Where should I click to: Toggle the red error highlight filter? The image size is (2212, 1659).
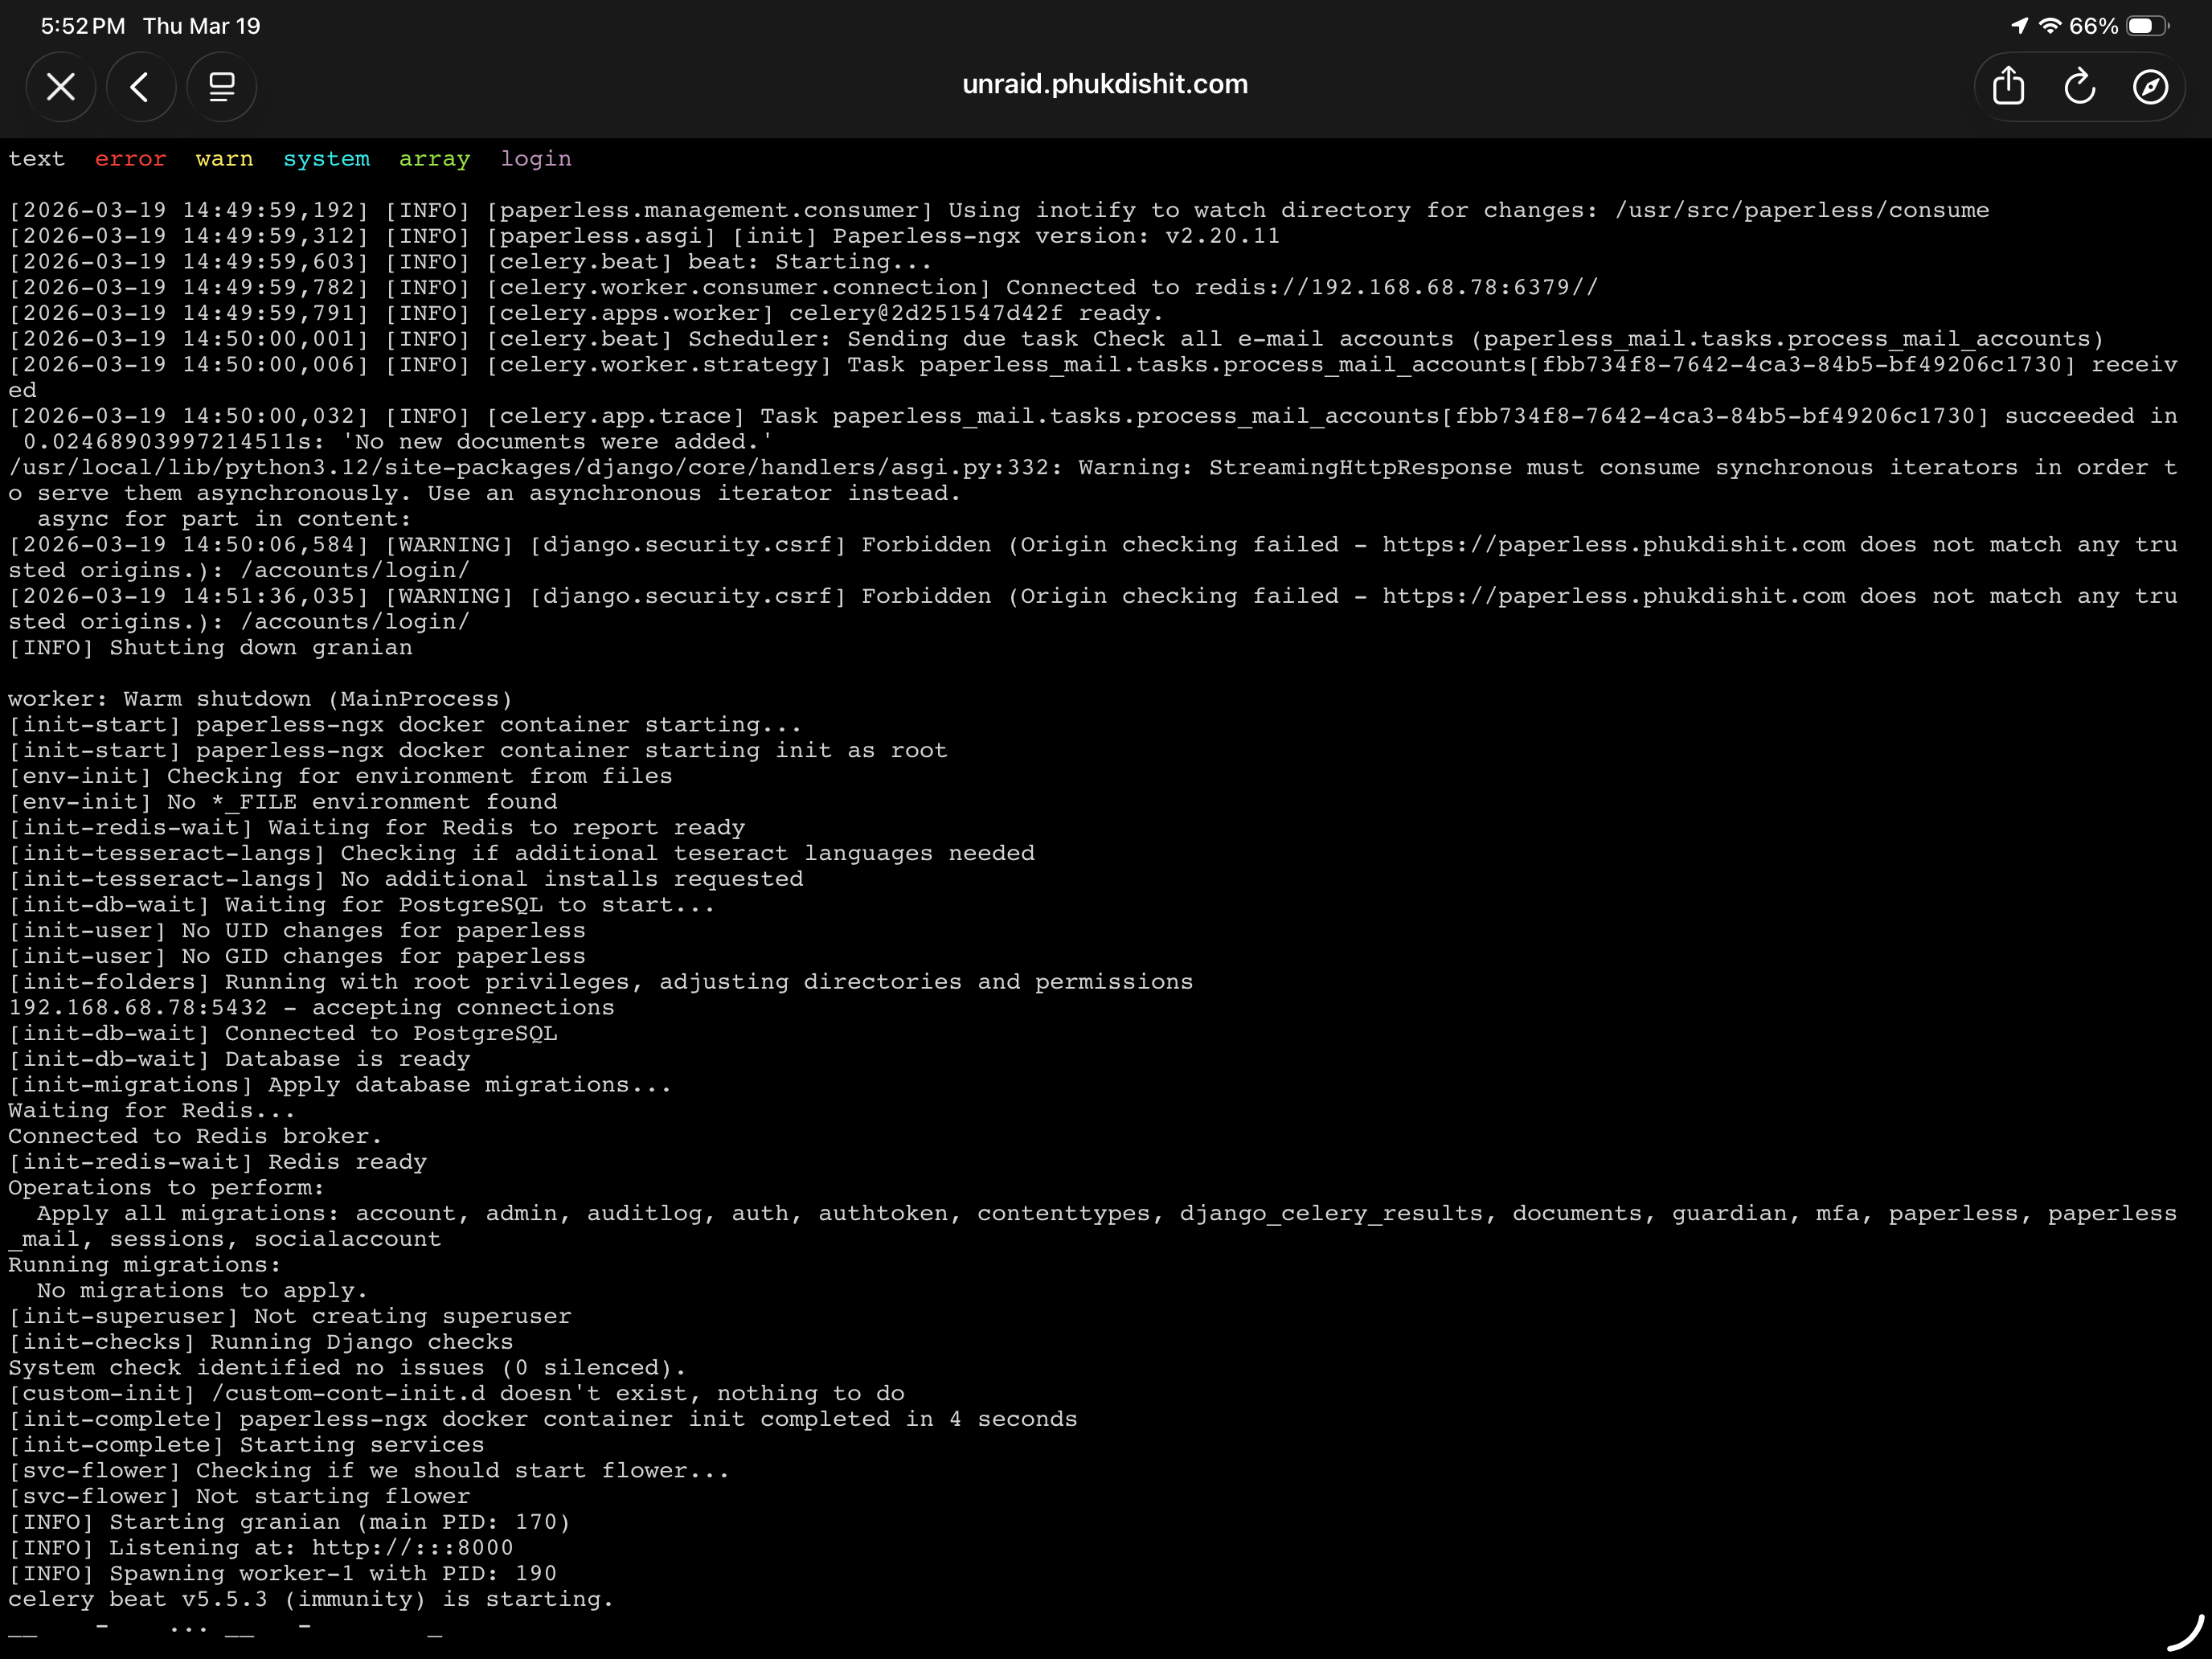pyautogui.click(x=131, y=159)
